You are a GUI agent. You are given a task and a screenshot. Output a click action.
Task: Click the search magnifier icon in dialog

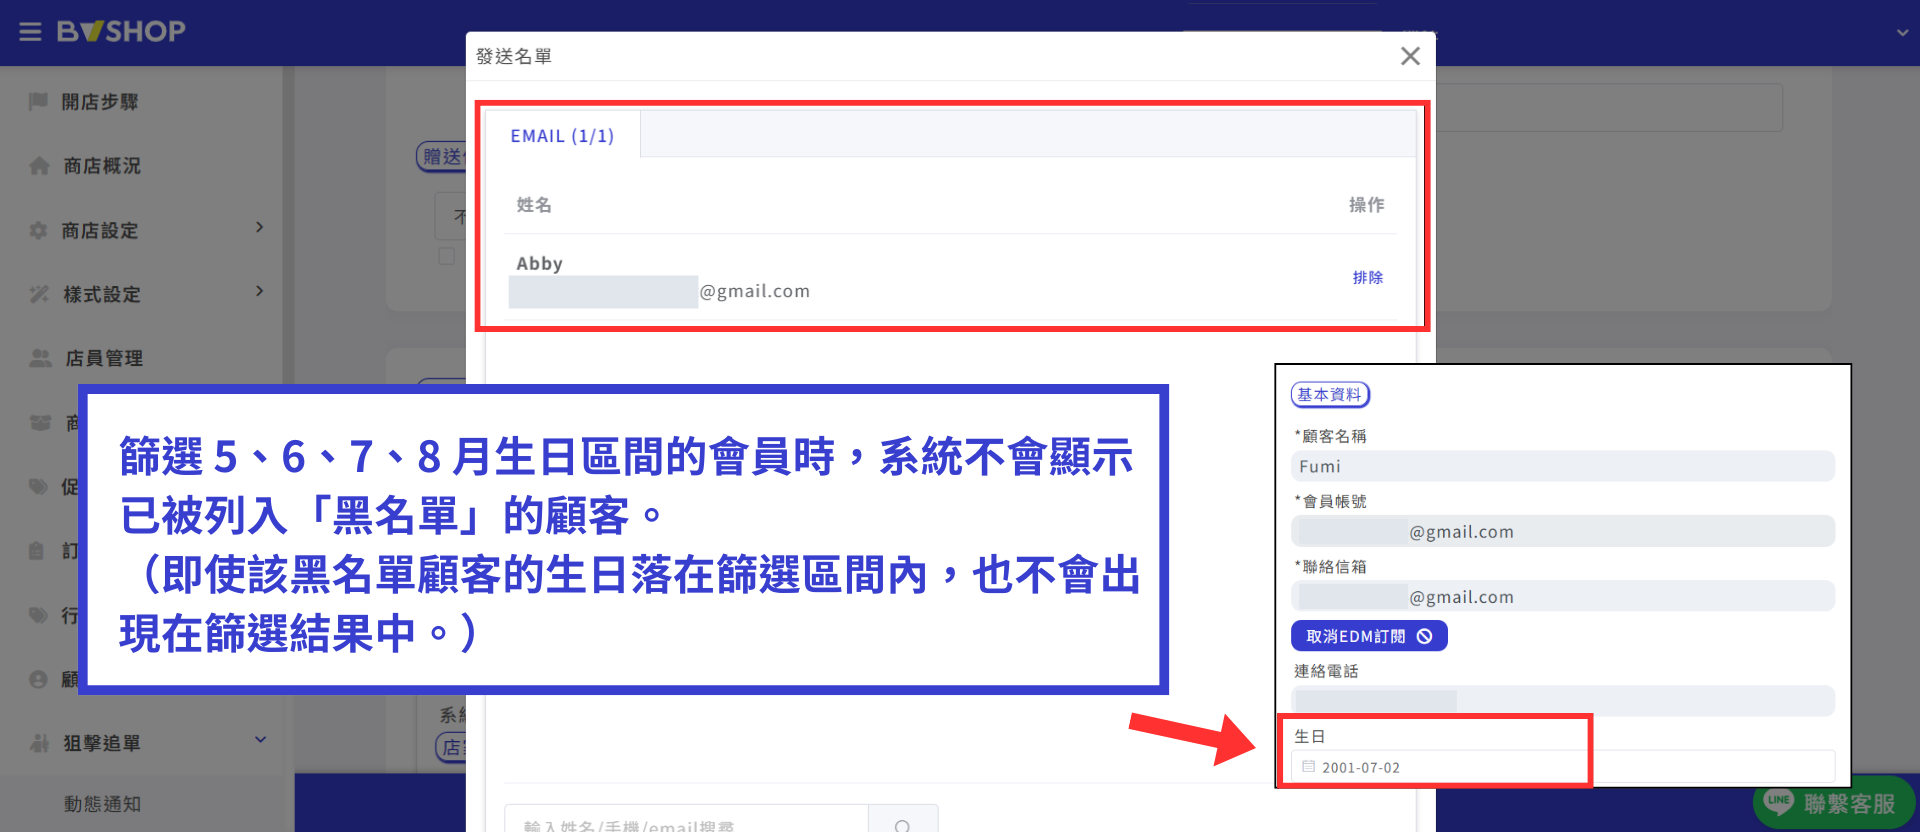[903, 825]
